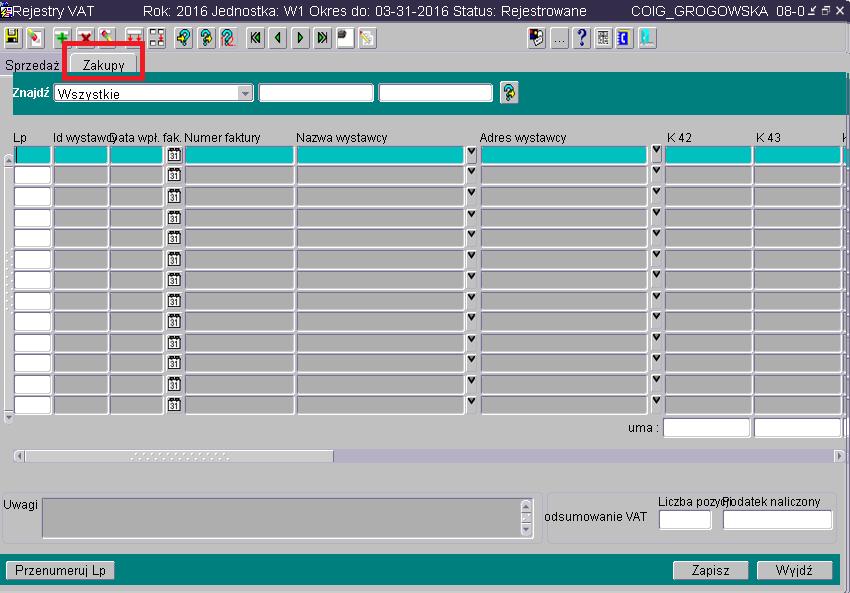Click the blue notebook C icon
The image size is (850, 593).
pyautogui.click(x=624, y=37)
